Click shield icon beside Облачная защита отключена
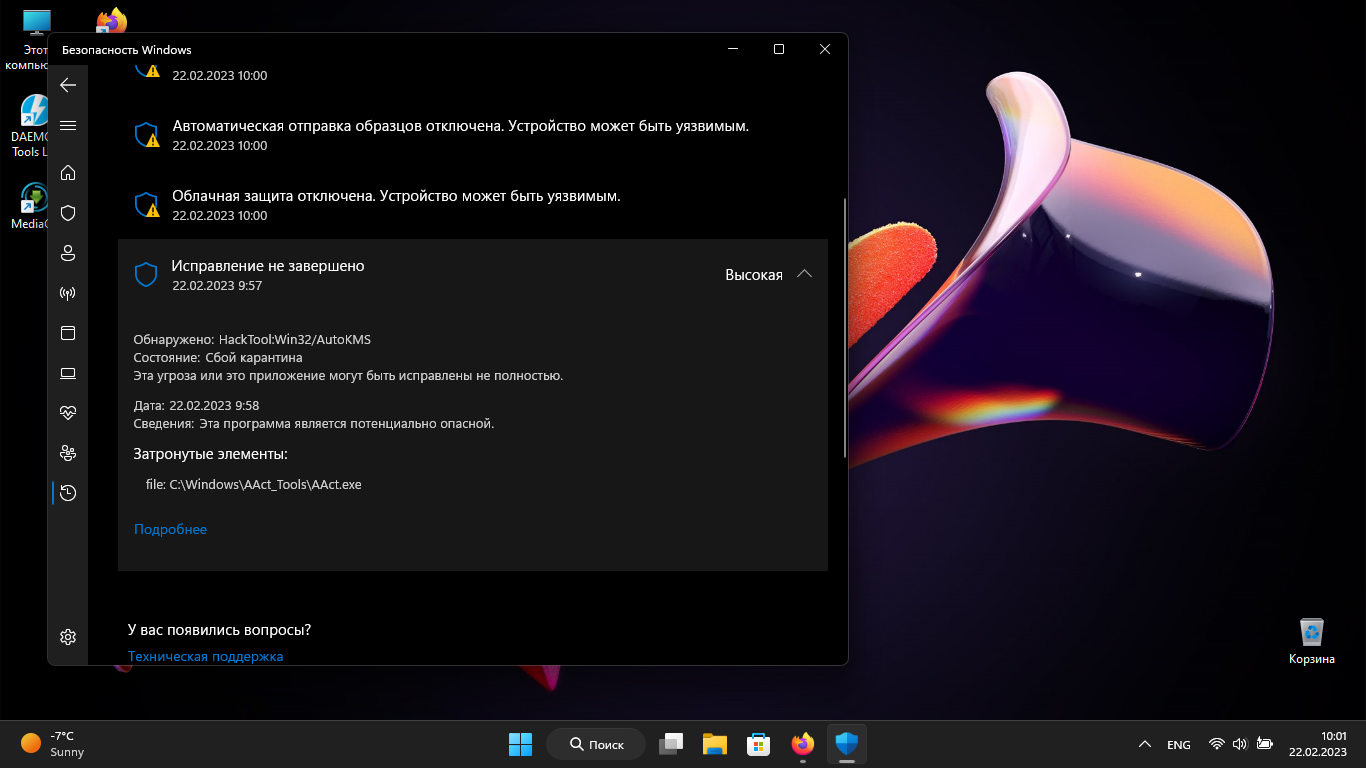Screen dimensions: 1366x768 [147, 205]
